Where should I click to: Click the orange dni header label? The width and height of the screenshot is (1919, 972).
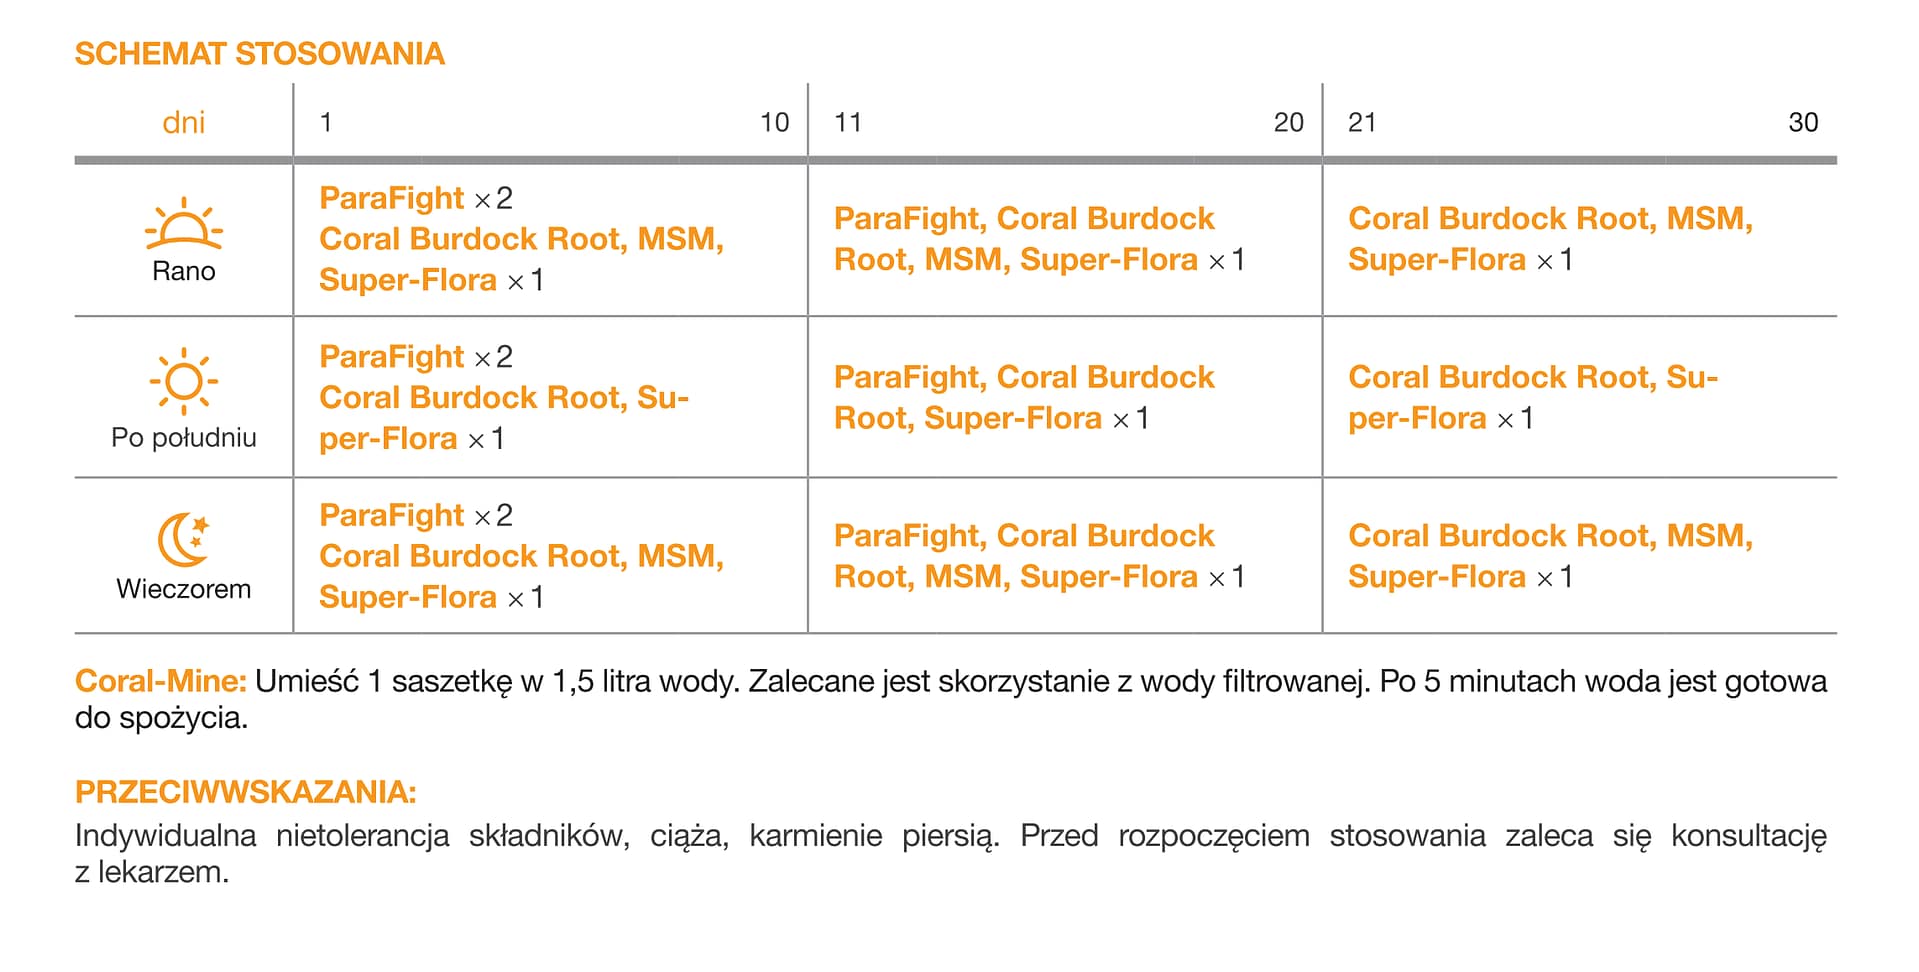(x=184, y=123)
